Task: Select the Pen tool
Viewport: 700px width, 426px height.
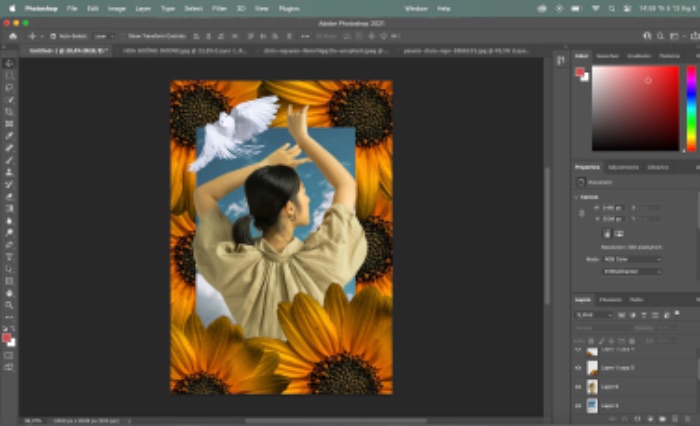Action: coord(9,245)
